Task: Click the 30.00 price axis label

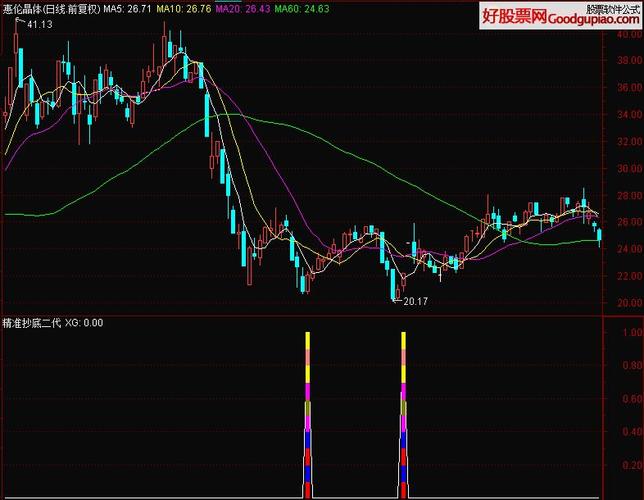Action: click(629, 168)
